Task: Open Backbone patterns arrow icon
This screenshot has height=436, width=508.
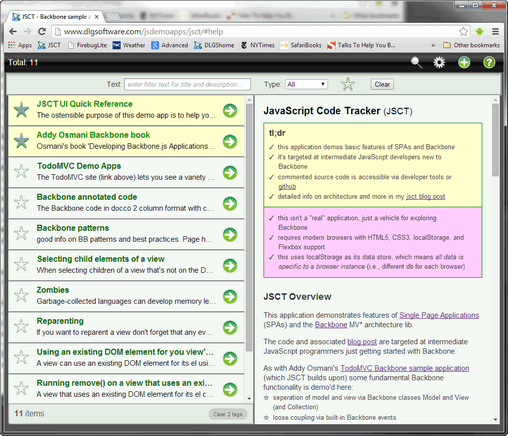Action: [x=230, y=234]
